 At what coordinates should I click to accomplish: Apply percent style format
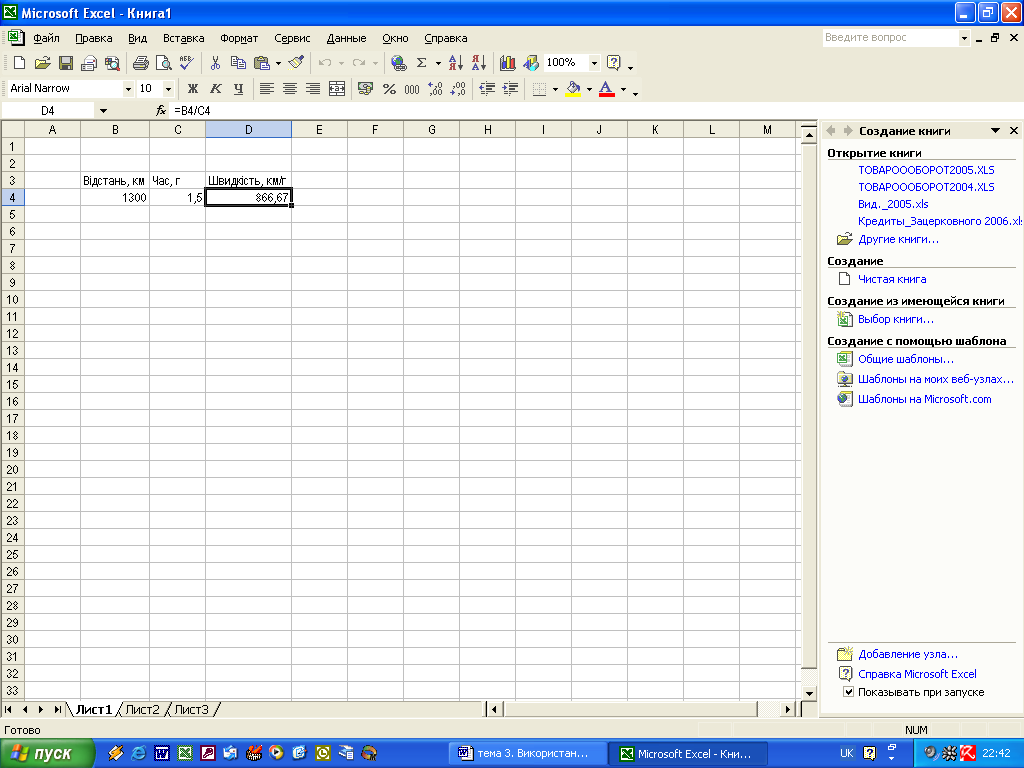point(389,89)
